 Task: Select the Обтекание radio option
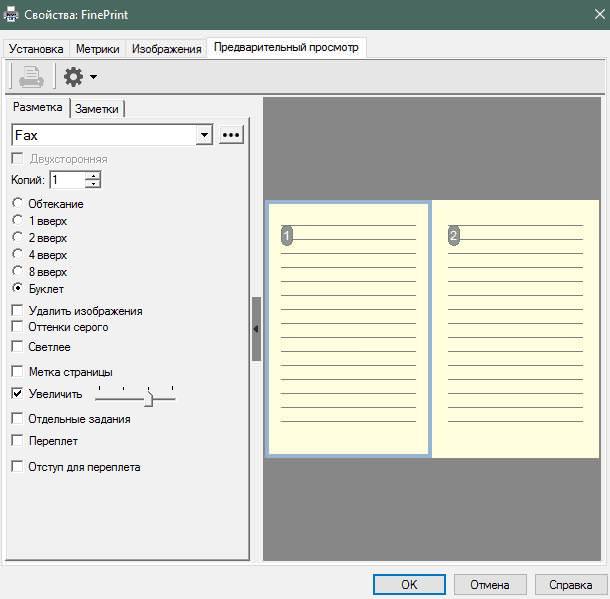pos(17,203)
